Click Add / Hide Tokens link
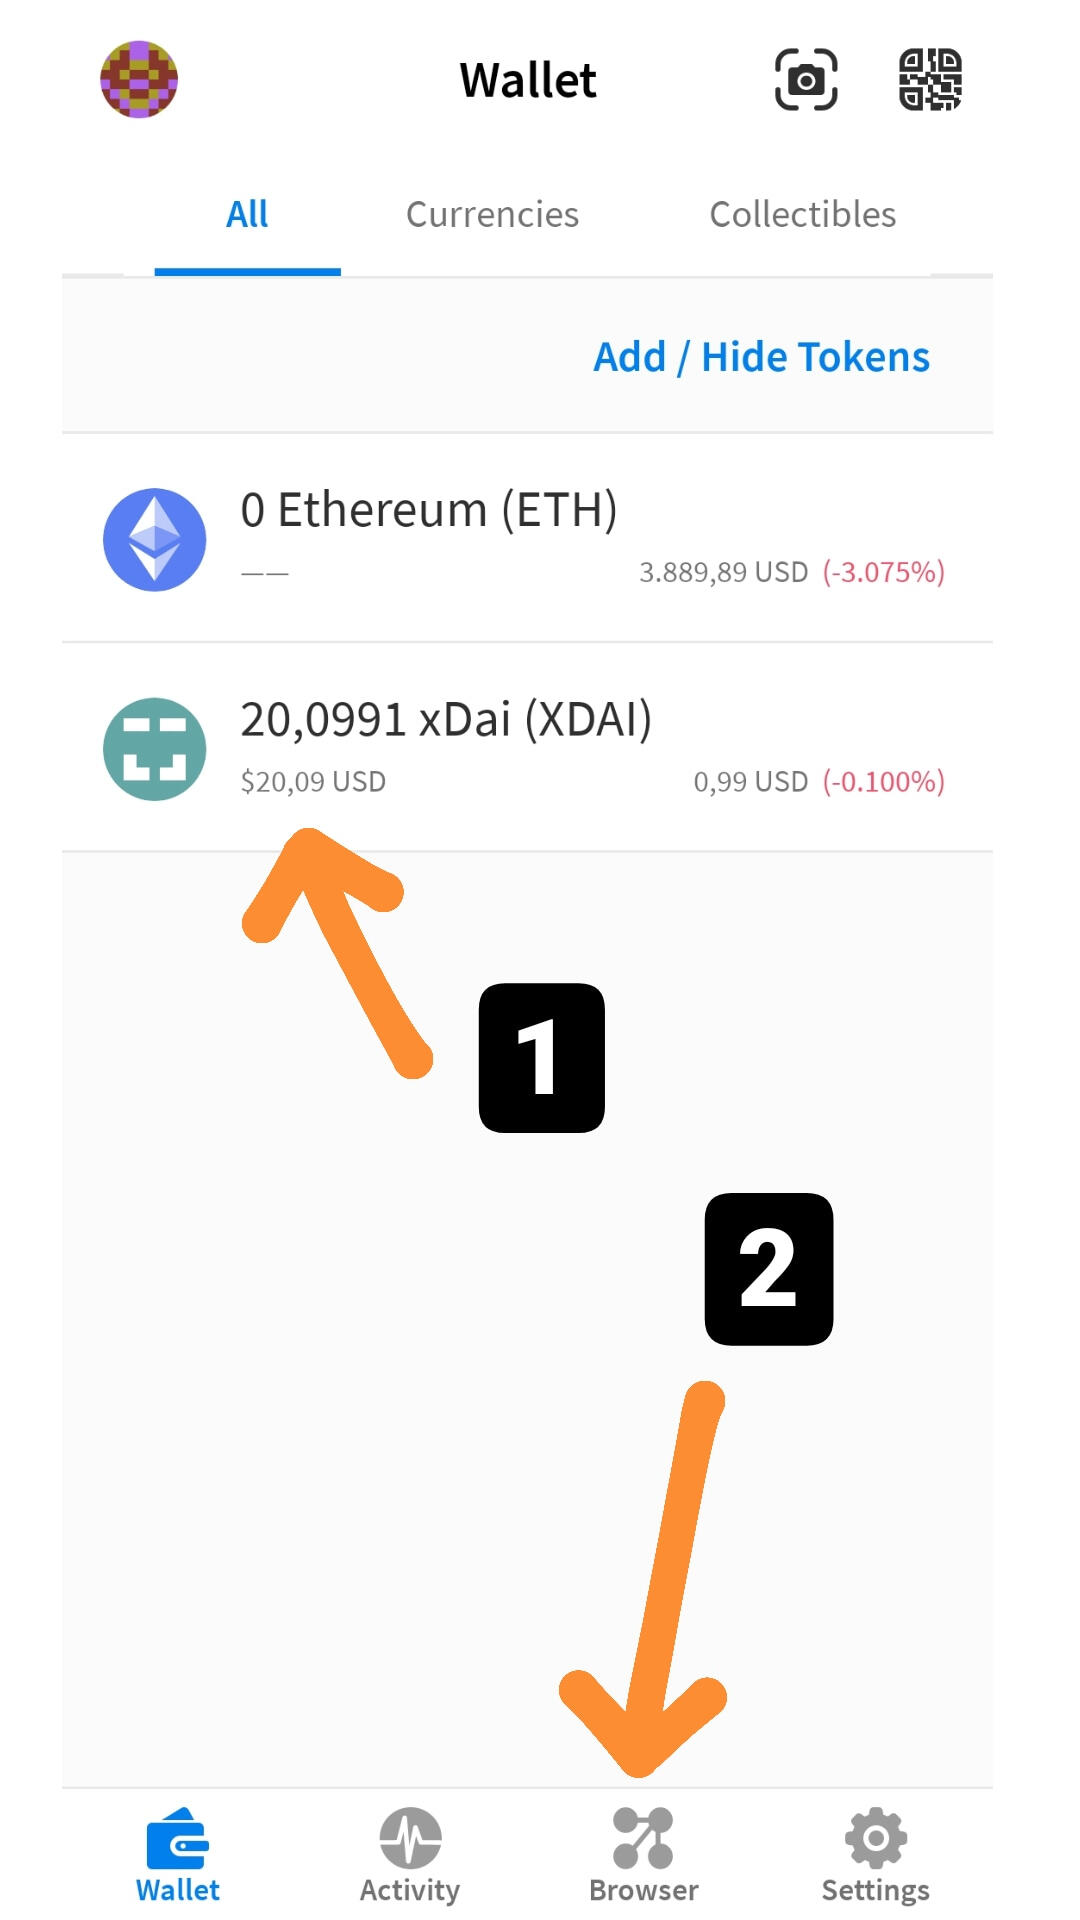Viewport: 1080px width, 1920px height. [761, 357]
